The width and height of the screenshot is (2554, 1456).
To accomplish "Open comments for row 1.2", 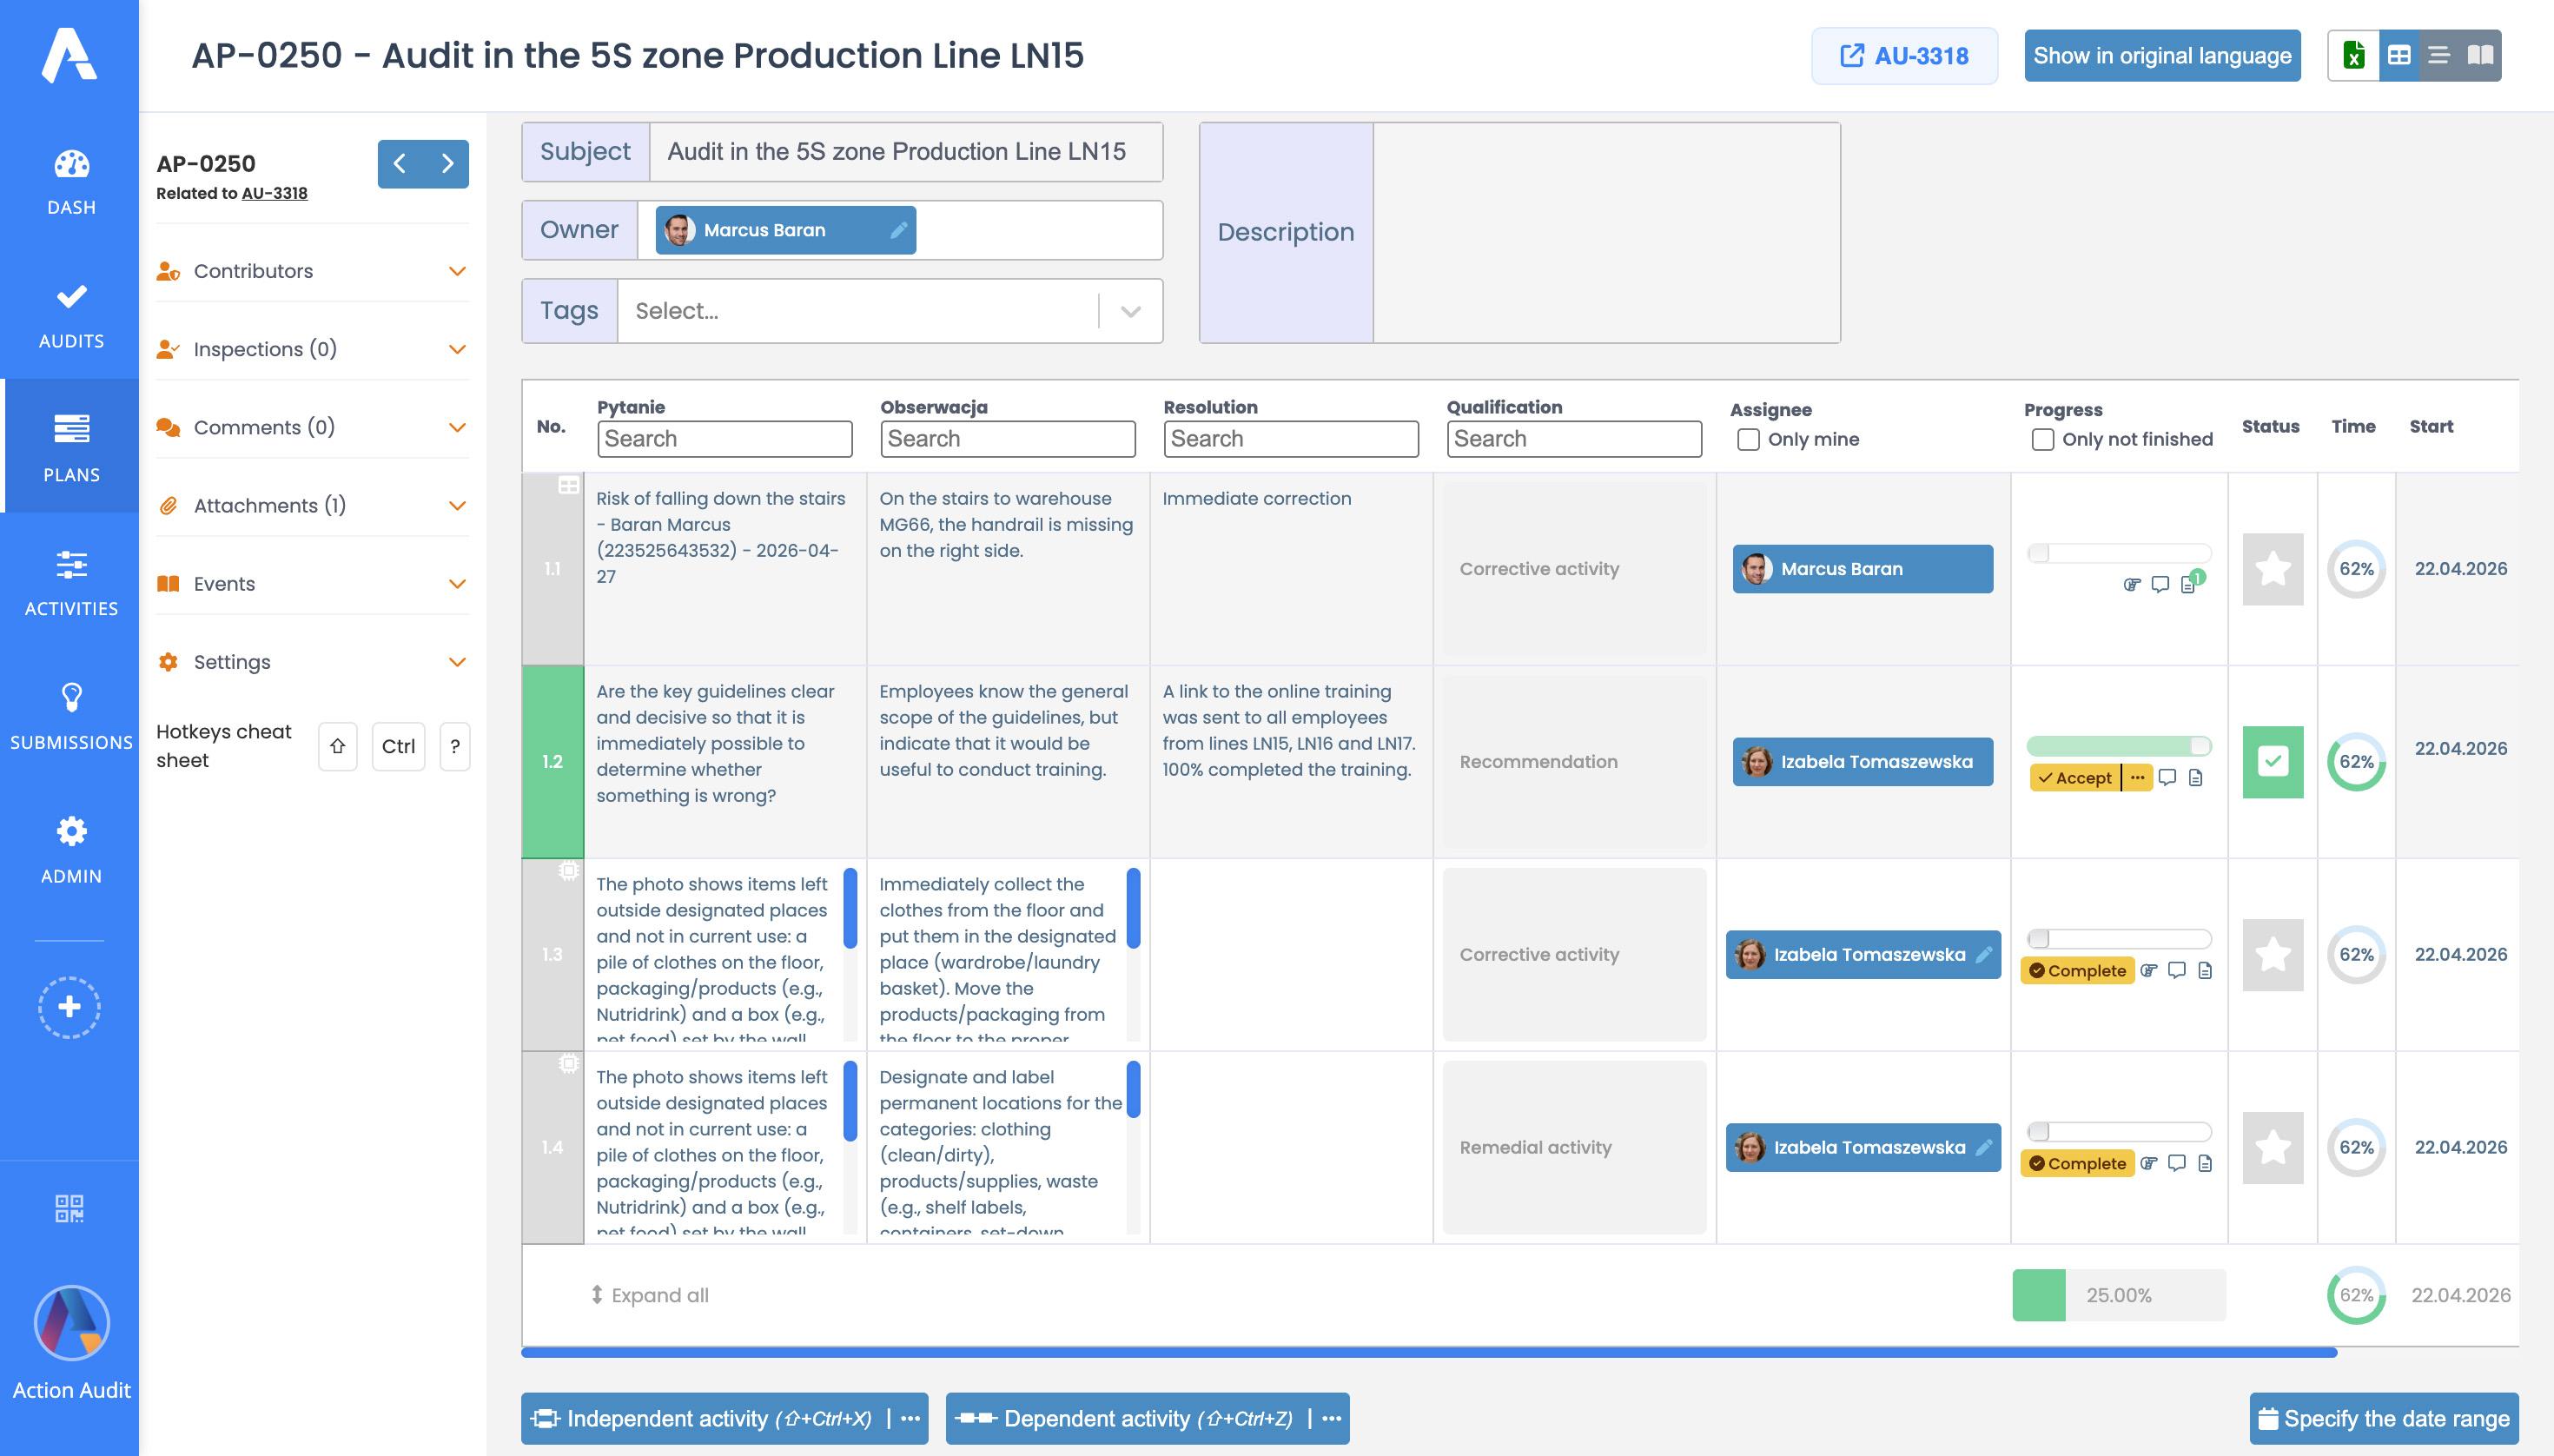I will [x=2168, y=777].
